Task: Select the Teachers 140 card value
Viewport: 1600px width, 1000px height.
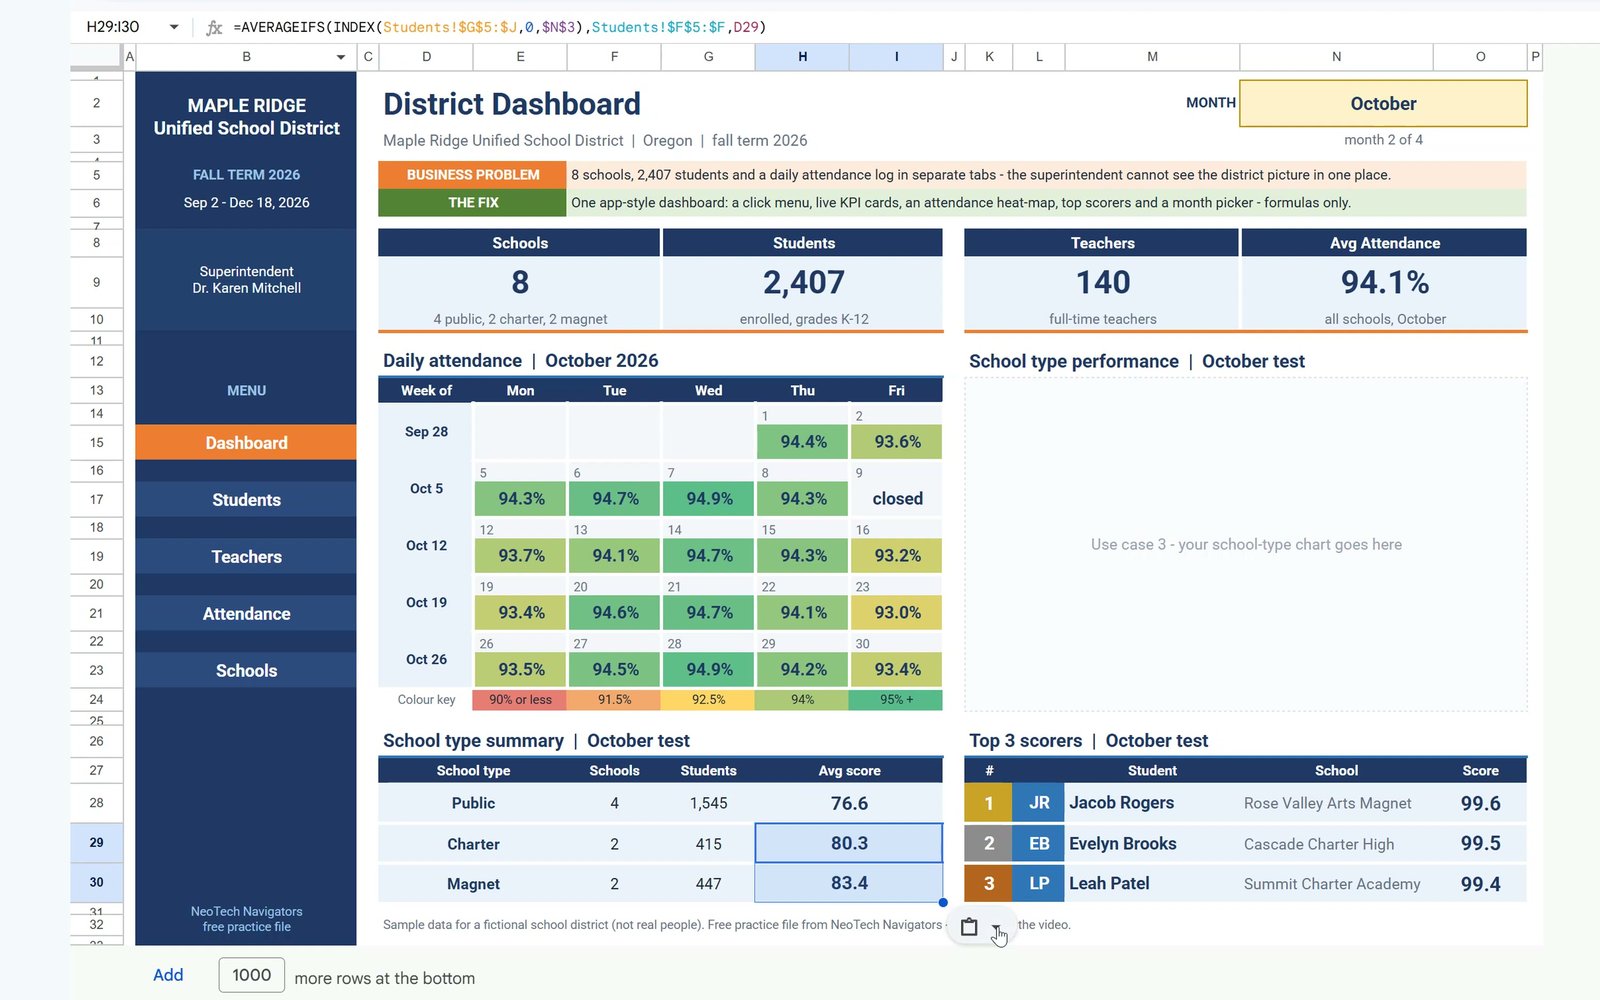Action: (x=1102, y=283)
